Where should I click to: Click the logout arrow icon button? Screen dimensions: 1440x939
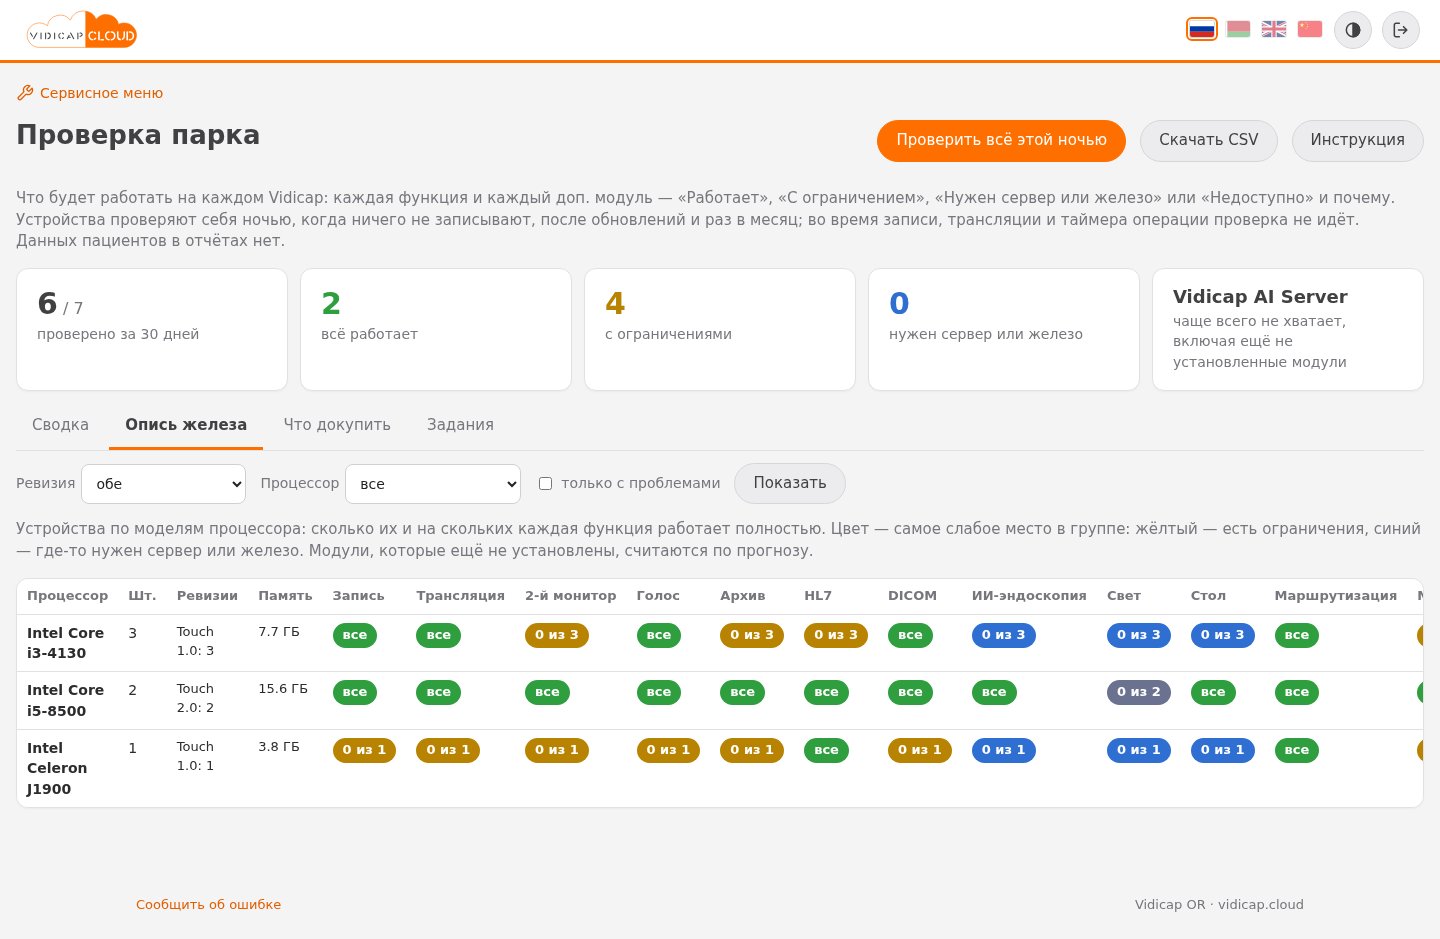[1401, 30]
